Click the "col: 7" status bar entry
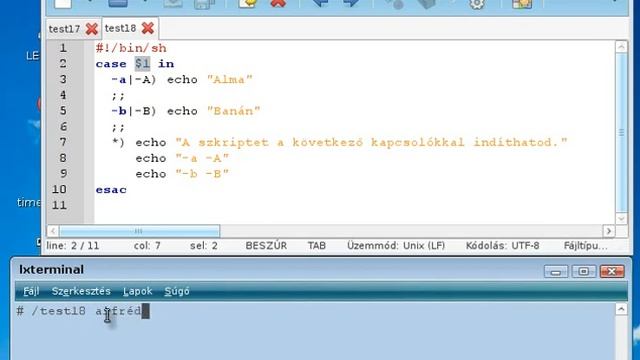640x360 pixels. [147, 246]
